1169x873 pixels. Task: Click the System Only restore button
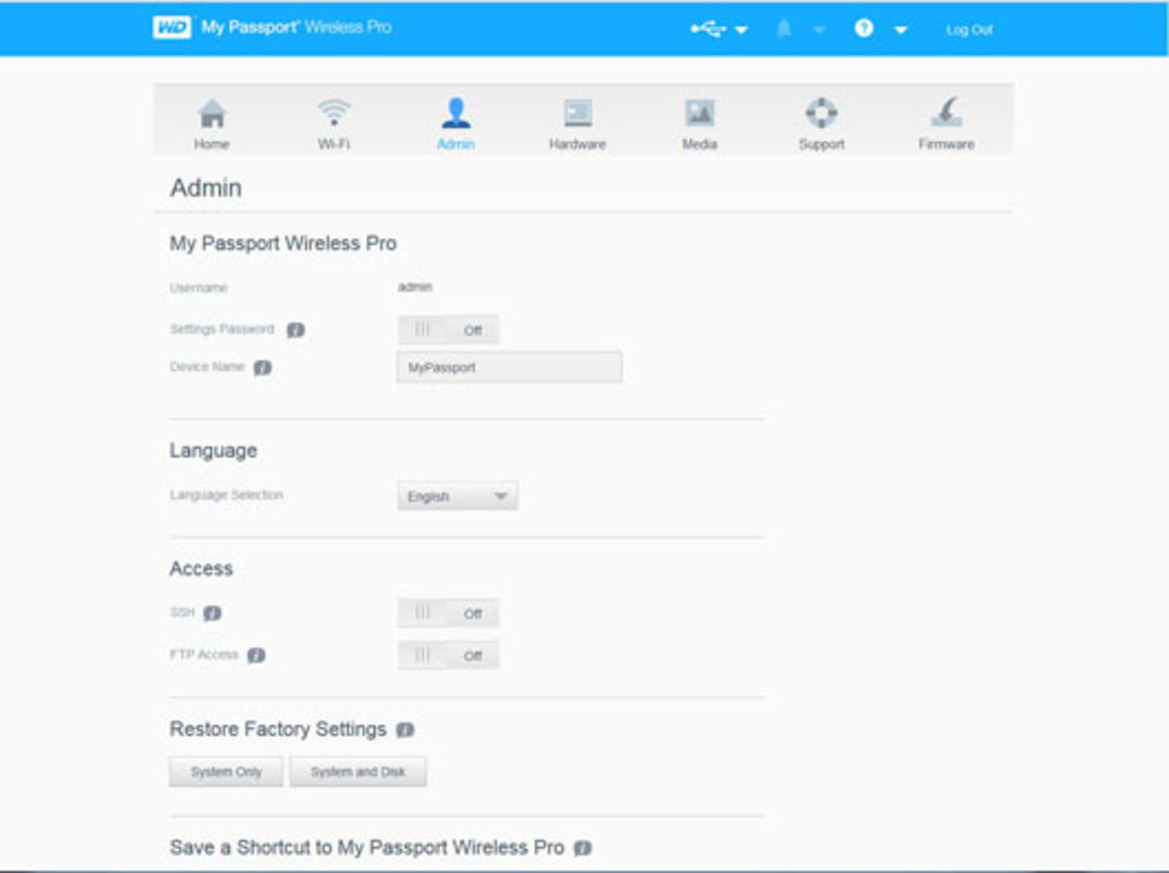tap(226, 772)
